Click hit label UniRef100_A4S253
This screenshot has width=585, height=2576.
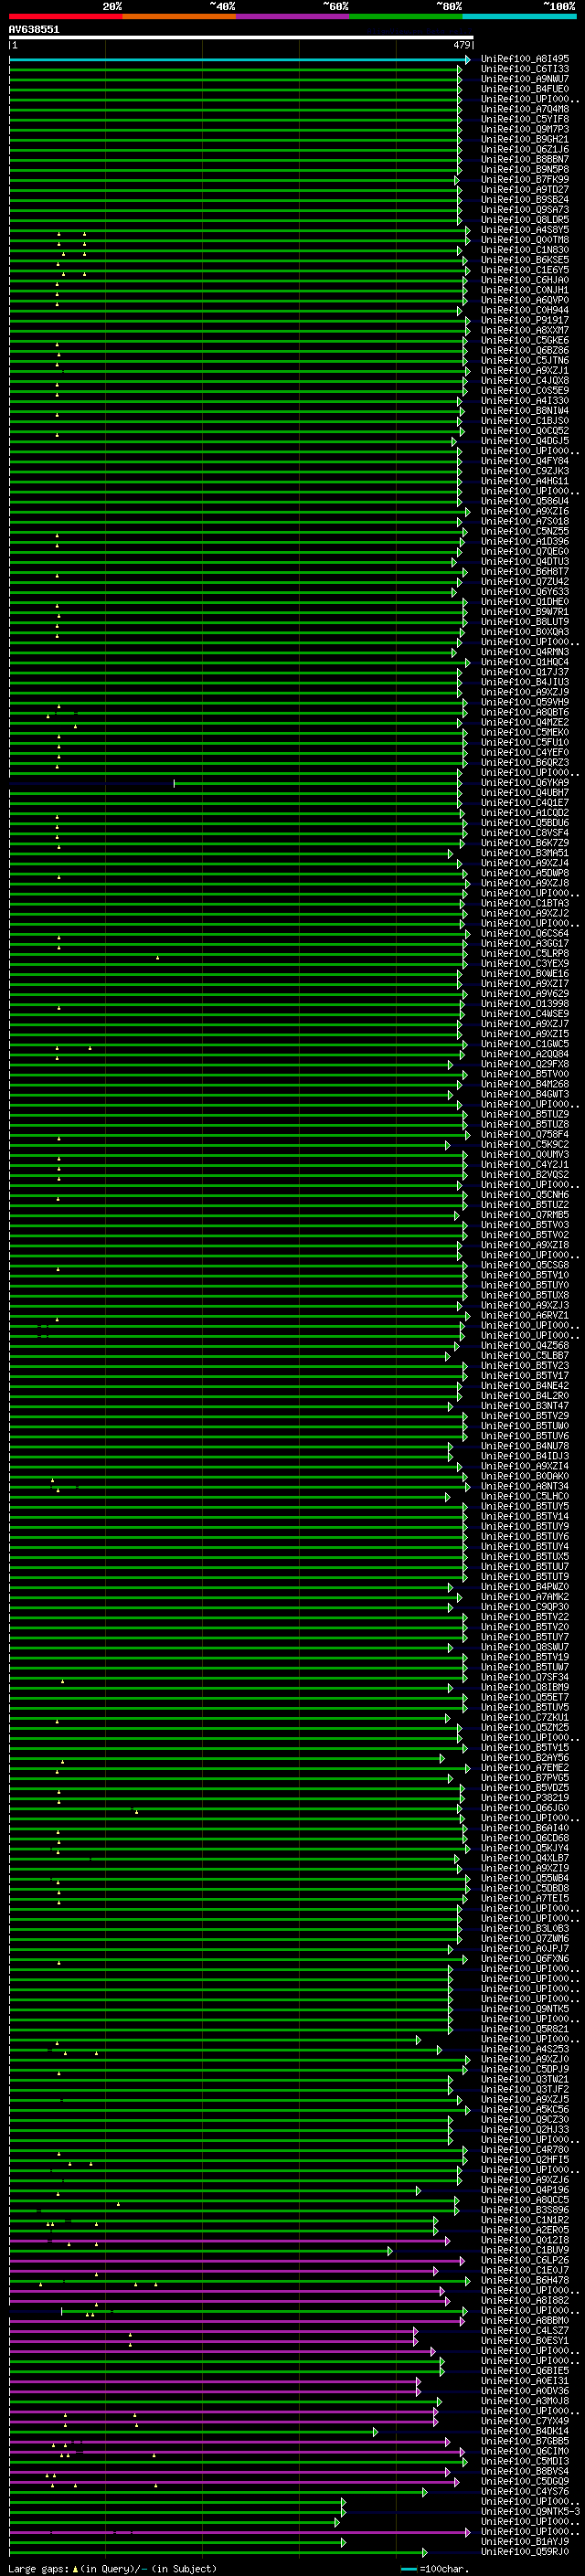pos(525,2049)
